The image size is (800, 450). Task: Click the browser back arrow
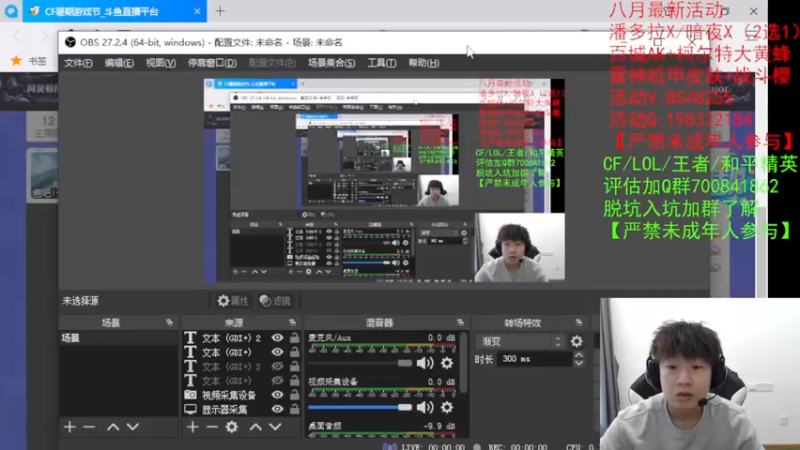pyautogui.click(x=16, y=36)
